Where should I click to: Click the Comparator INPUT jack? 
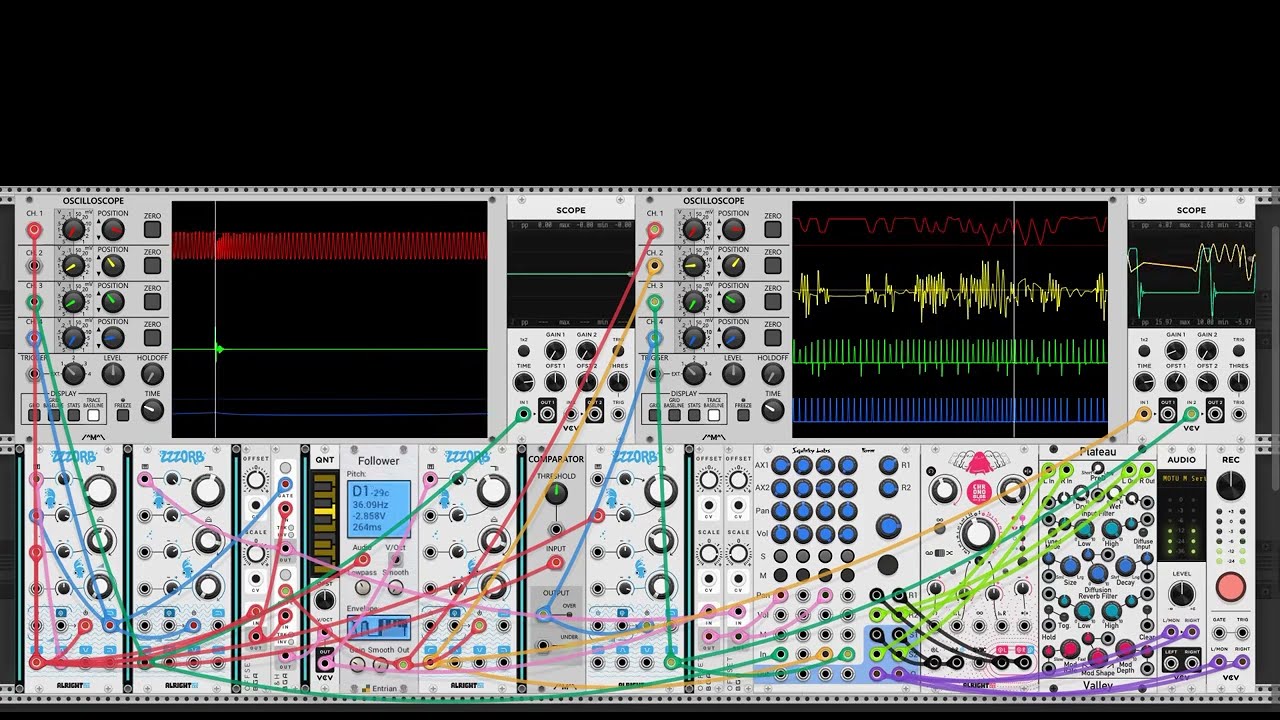click(556, 563)
